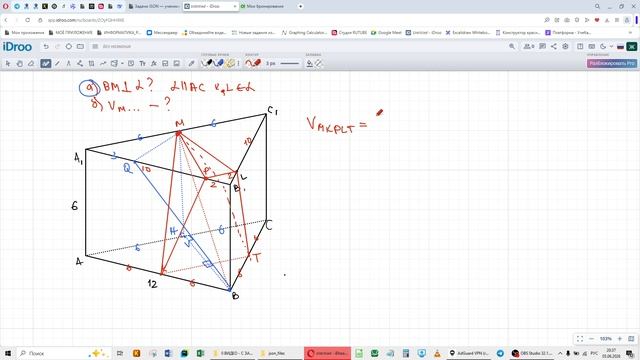Zoom out with the minus button
The width and height of the screenshot is (640, 360).
tap(591, 339)
